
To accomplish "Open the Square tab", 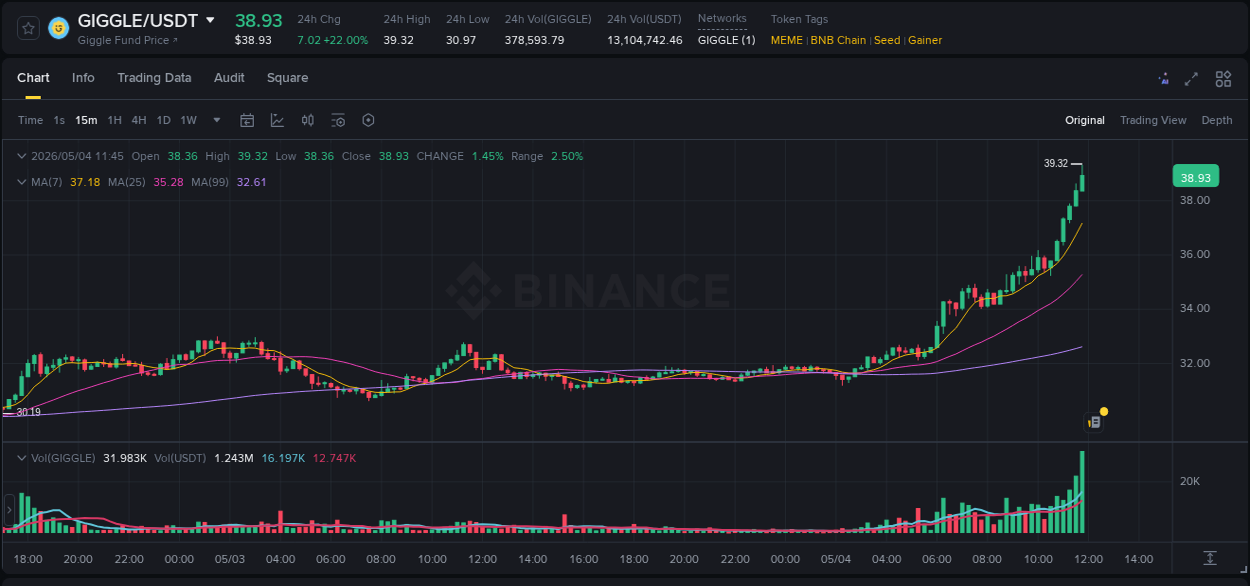I will pos(287,78).
